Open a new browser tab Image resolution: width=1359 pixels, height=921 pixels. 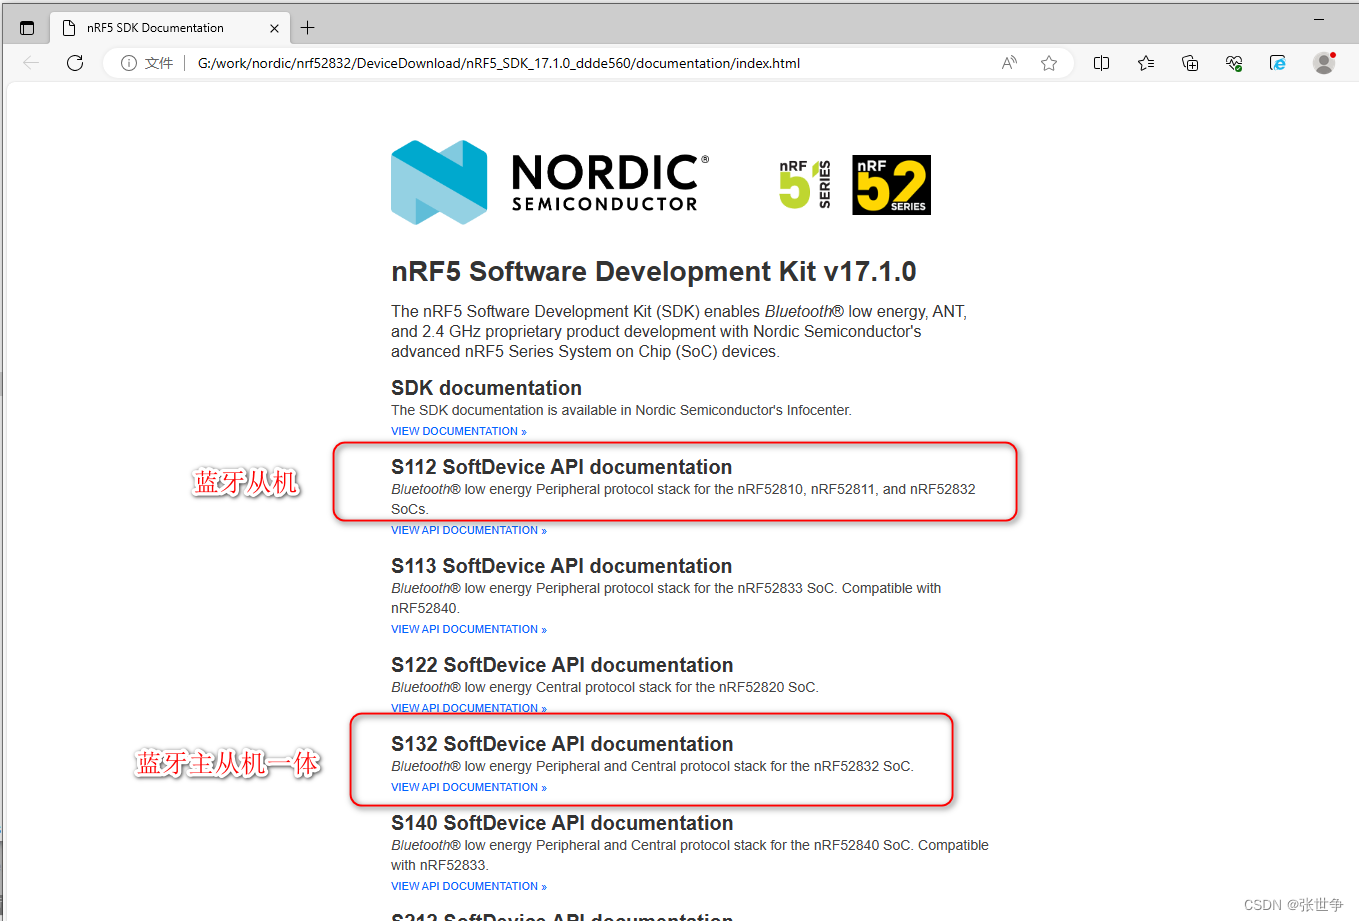pos(308,28)
